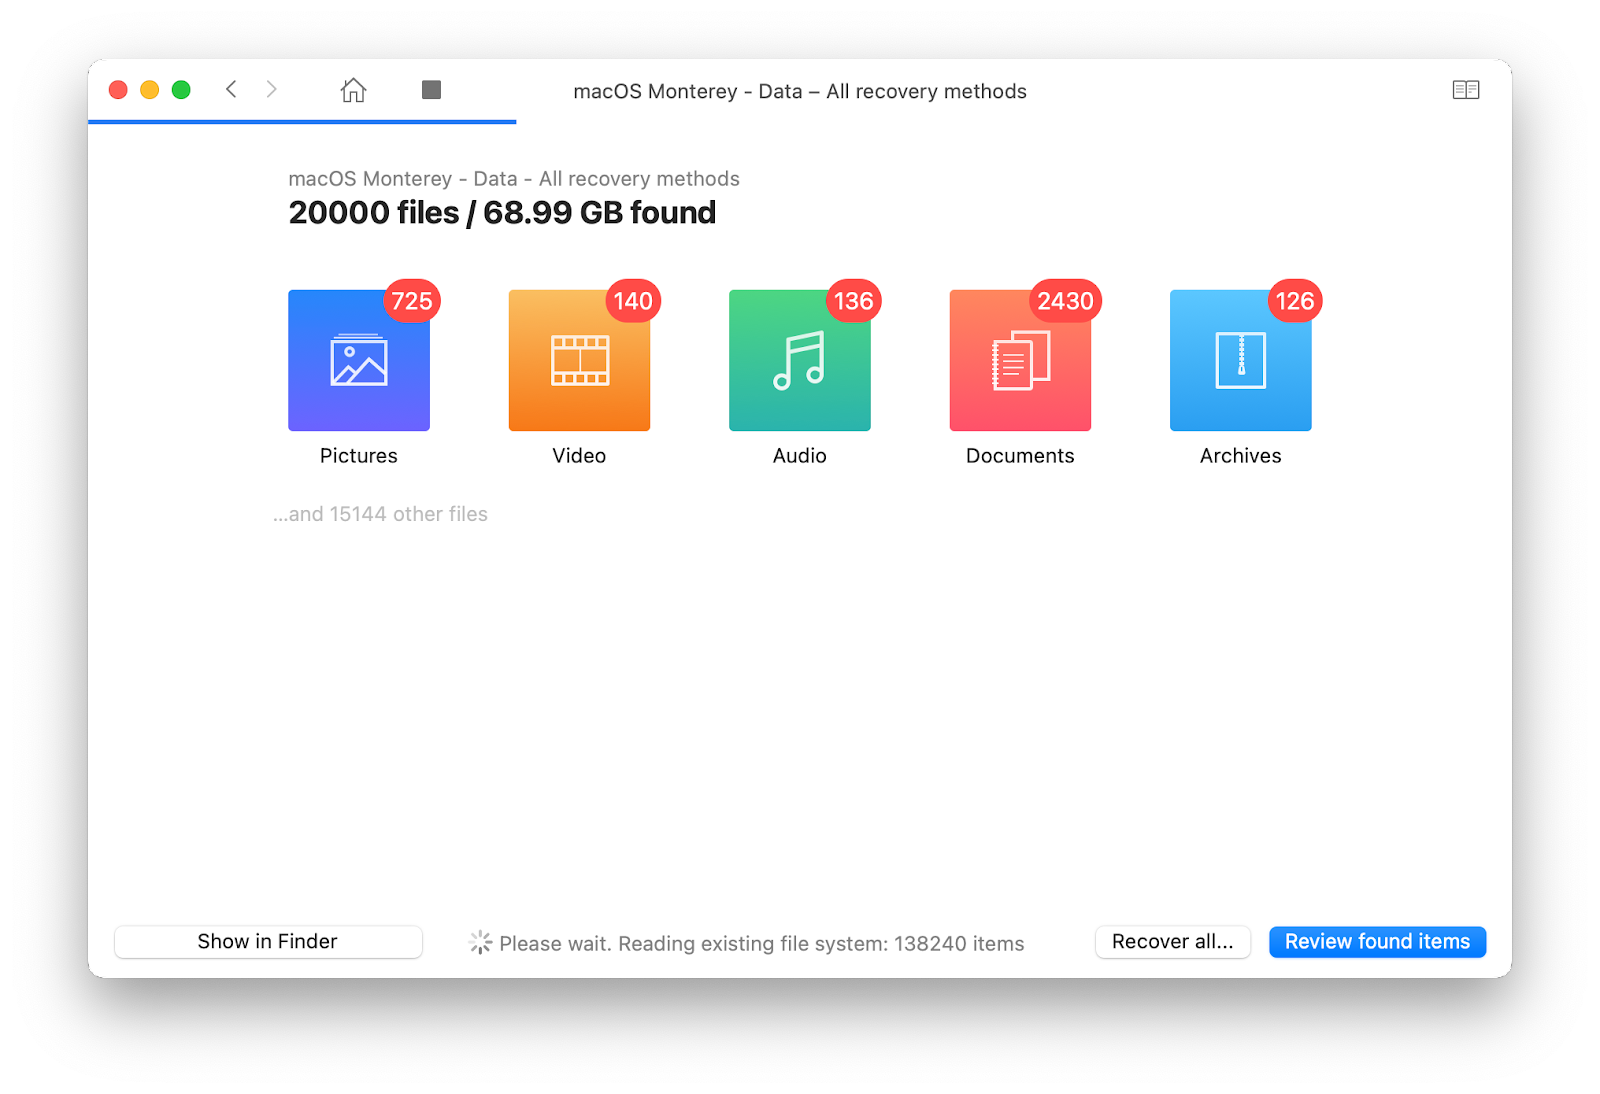Click the window title in the toolbar
The height and width of the screenshot is (1094, 1600).
pyautogui.click(x=800, y=91)
